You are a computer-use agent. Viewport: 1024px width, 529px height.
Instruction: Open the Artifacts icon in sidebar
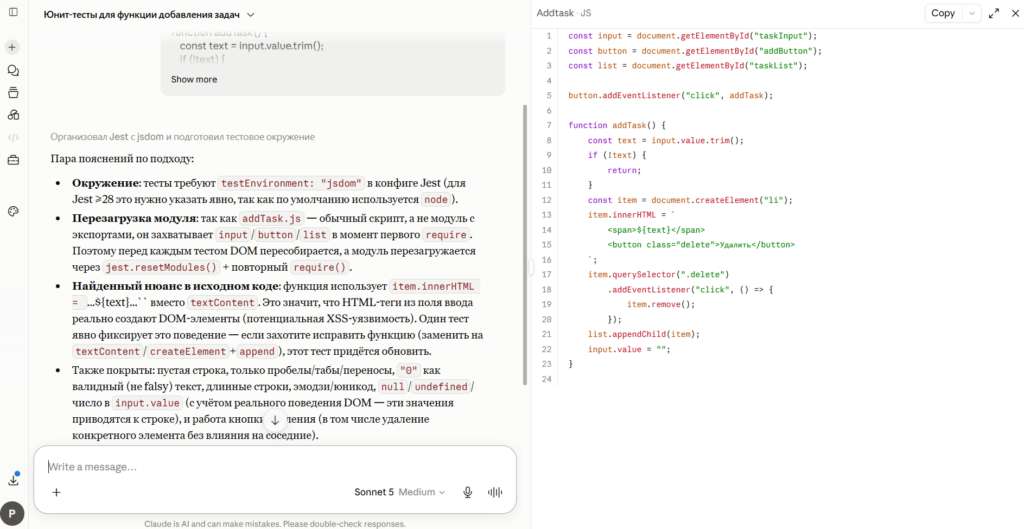click(x=13, y=115)
